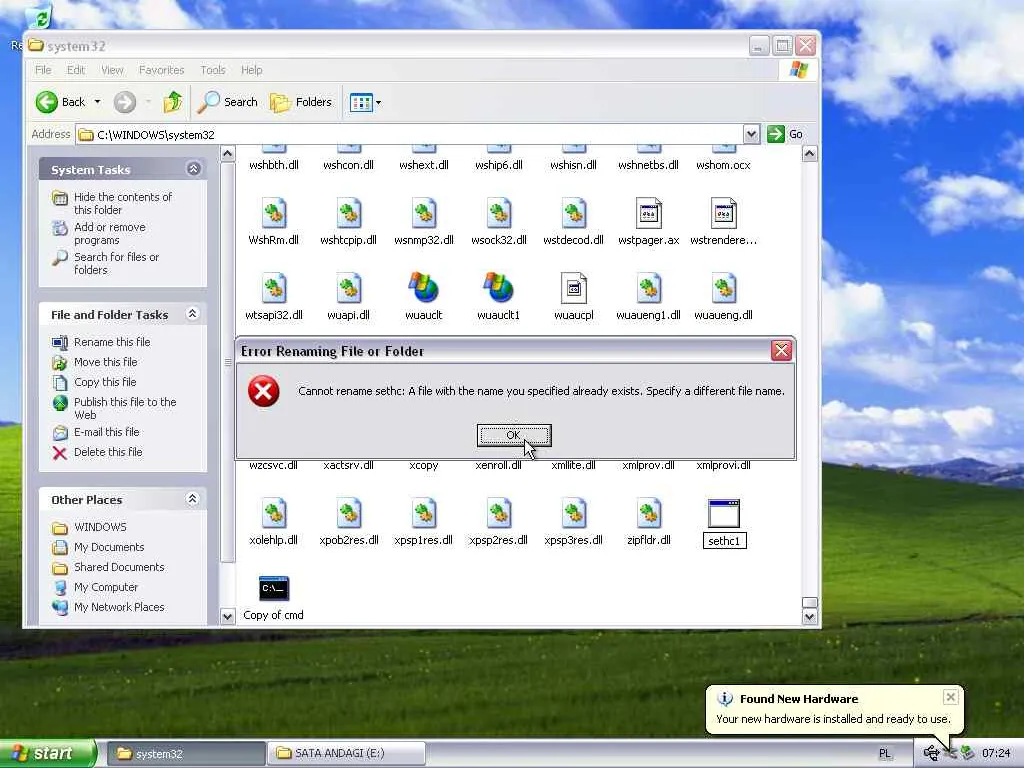Image resolution: width=1024 pixels, height=768 pixels.
Task: Click Add or remove programs link
Action: pos(110,233)
